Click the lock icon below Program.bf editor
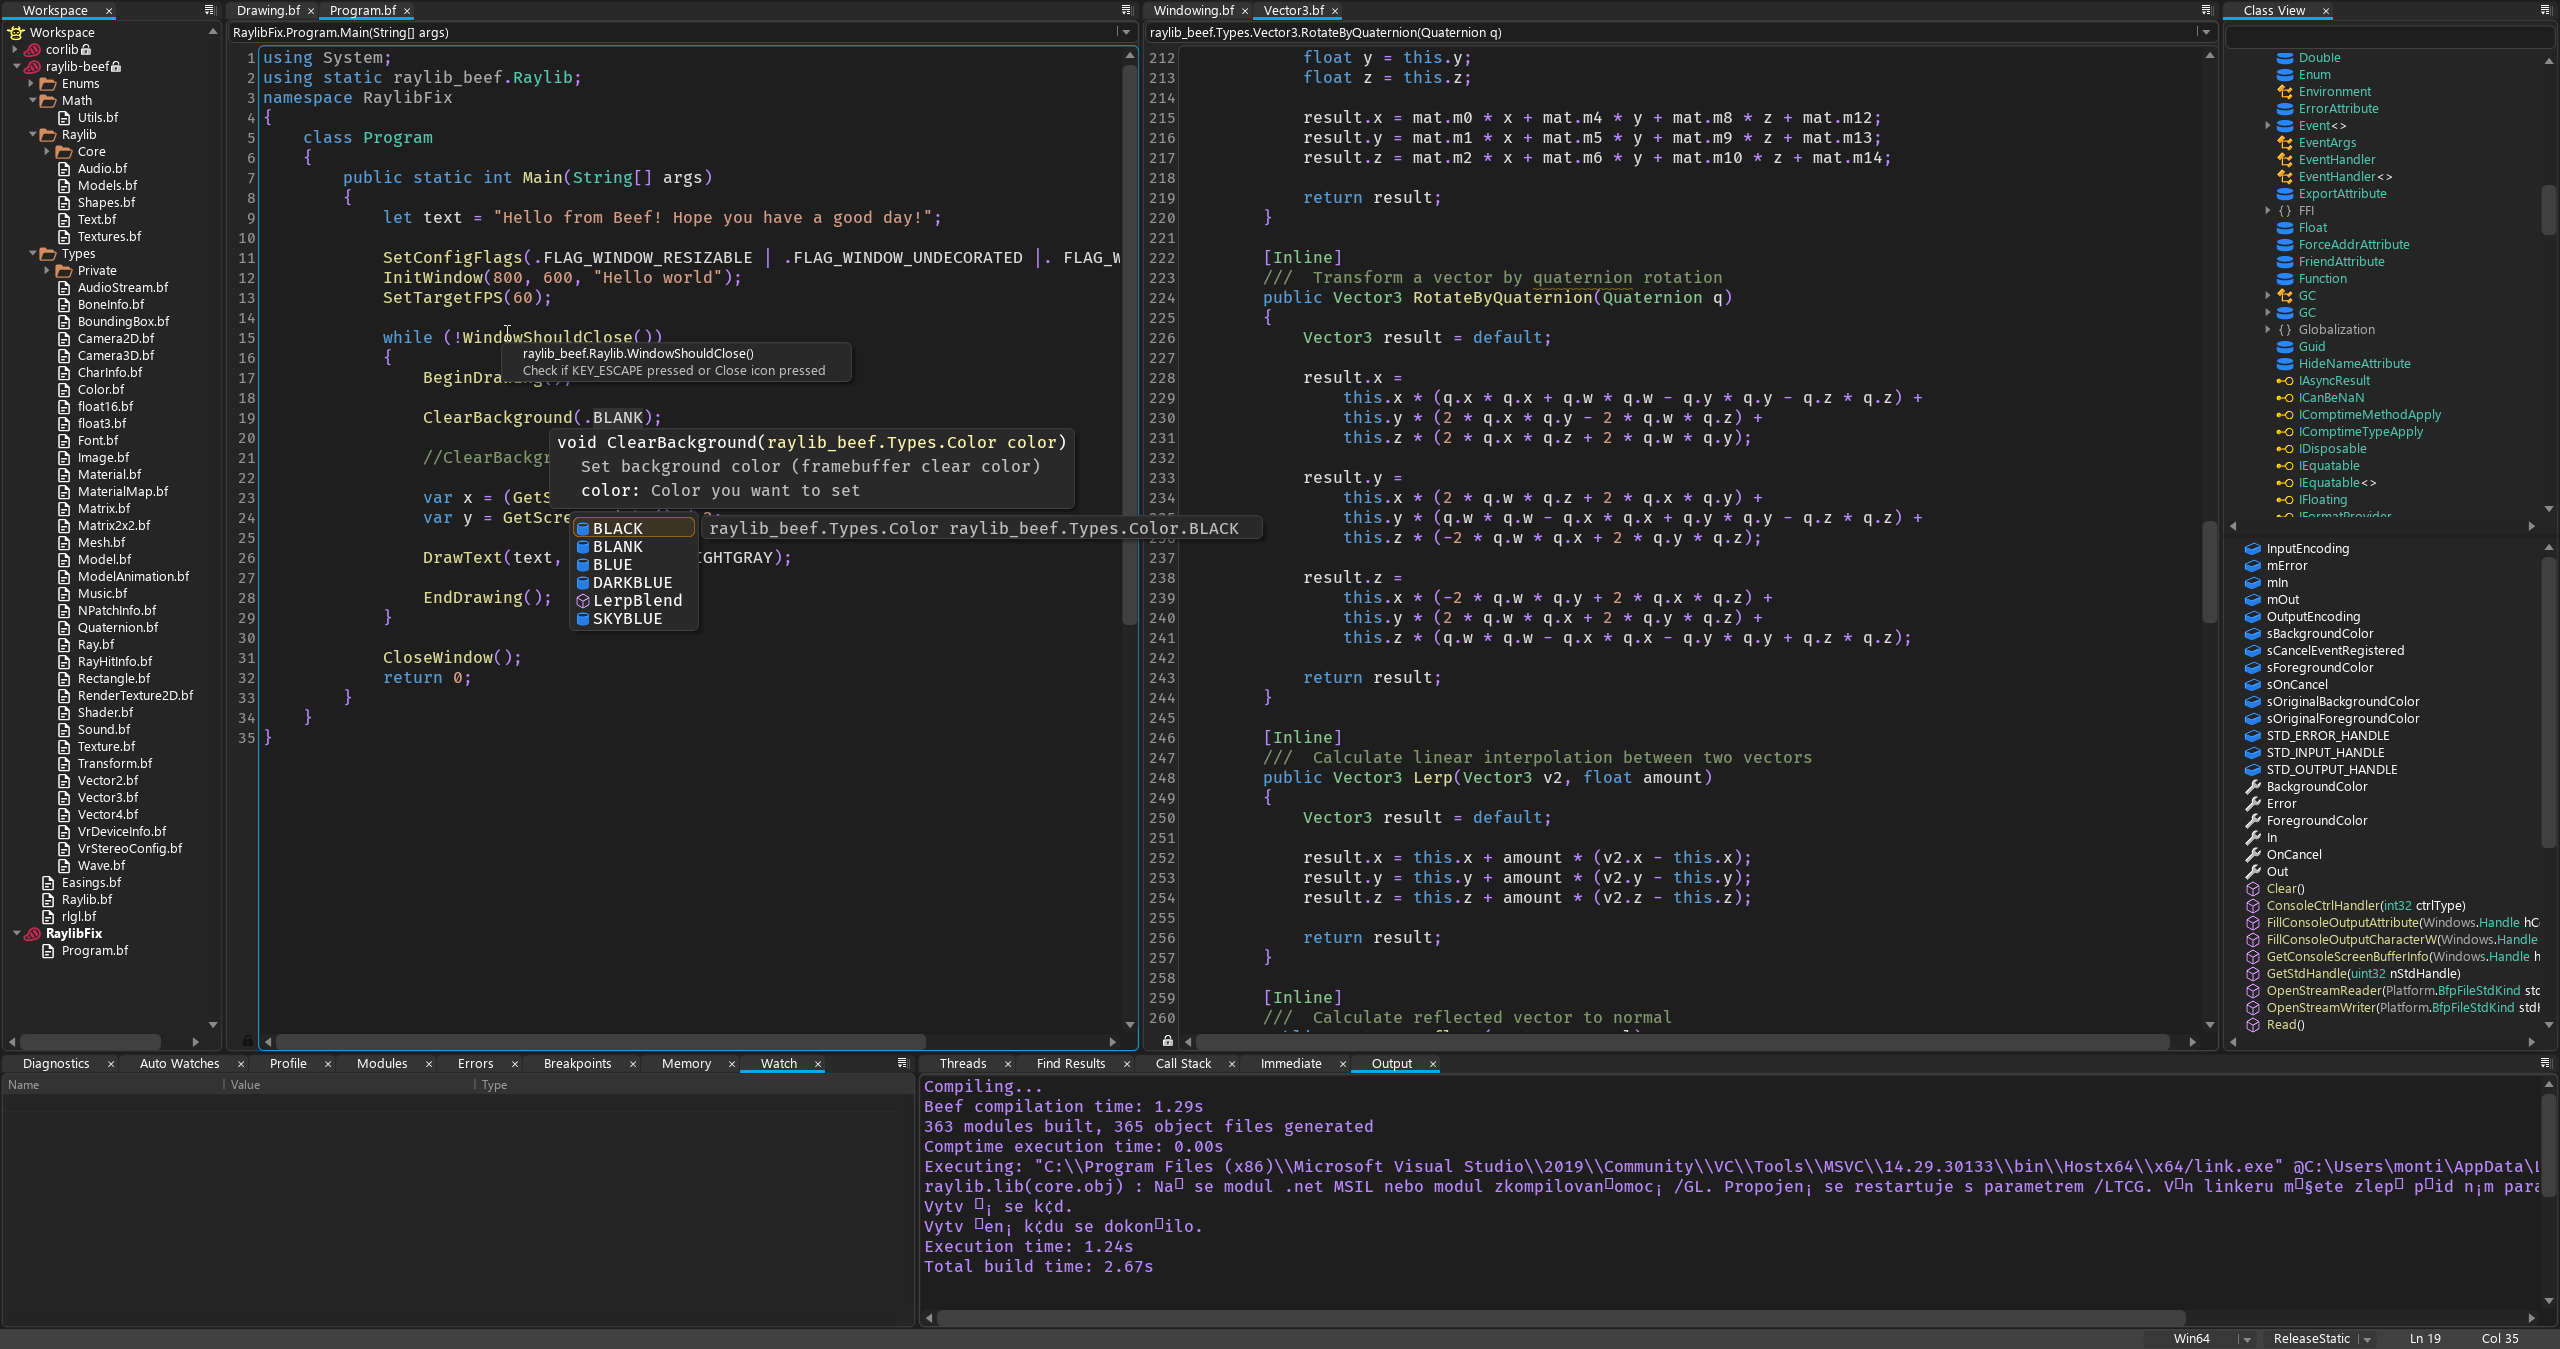Viewport: 2560px width, 1349px height. click(x=248, y=1041)
